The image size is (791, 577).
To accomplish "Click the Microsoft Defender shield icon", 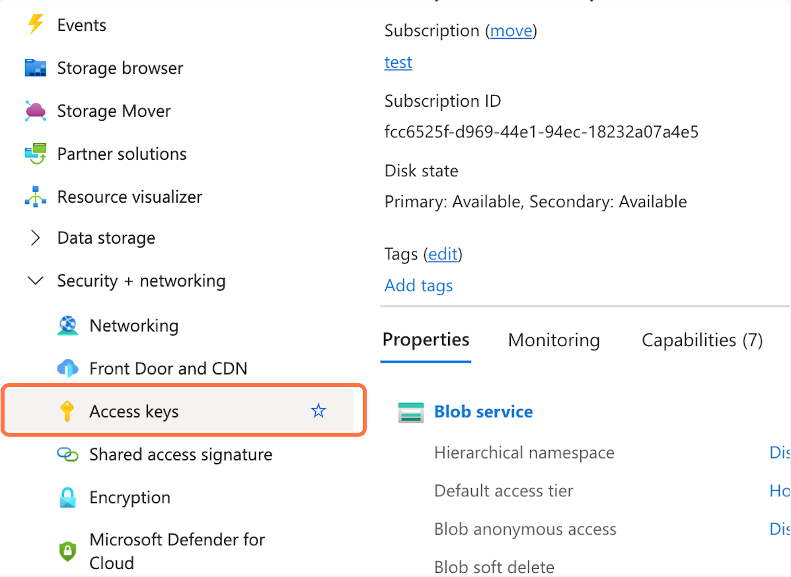I will click(x=68, y=550).
